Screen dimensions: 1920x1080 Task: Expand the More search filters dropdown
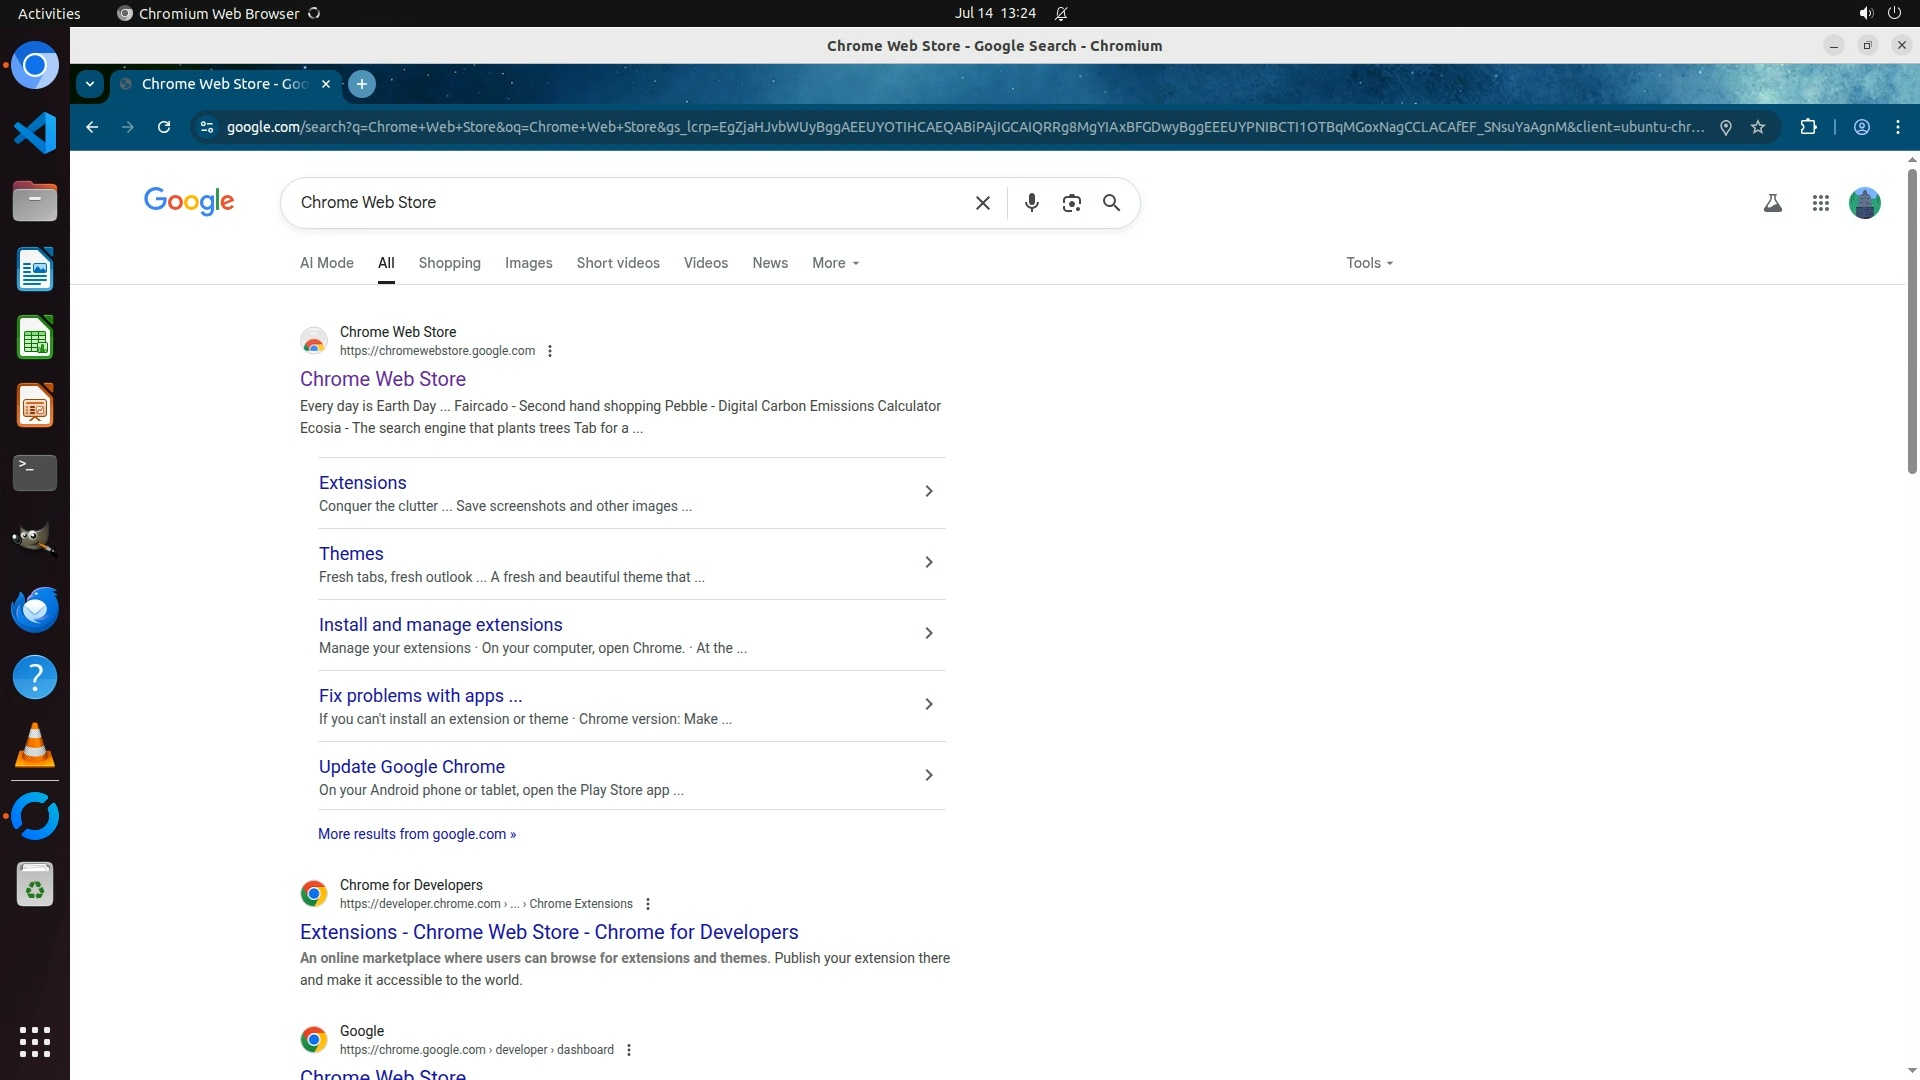(835, 263)
